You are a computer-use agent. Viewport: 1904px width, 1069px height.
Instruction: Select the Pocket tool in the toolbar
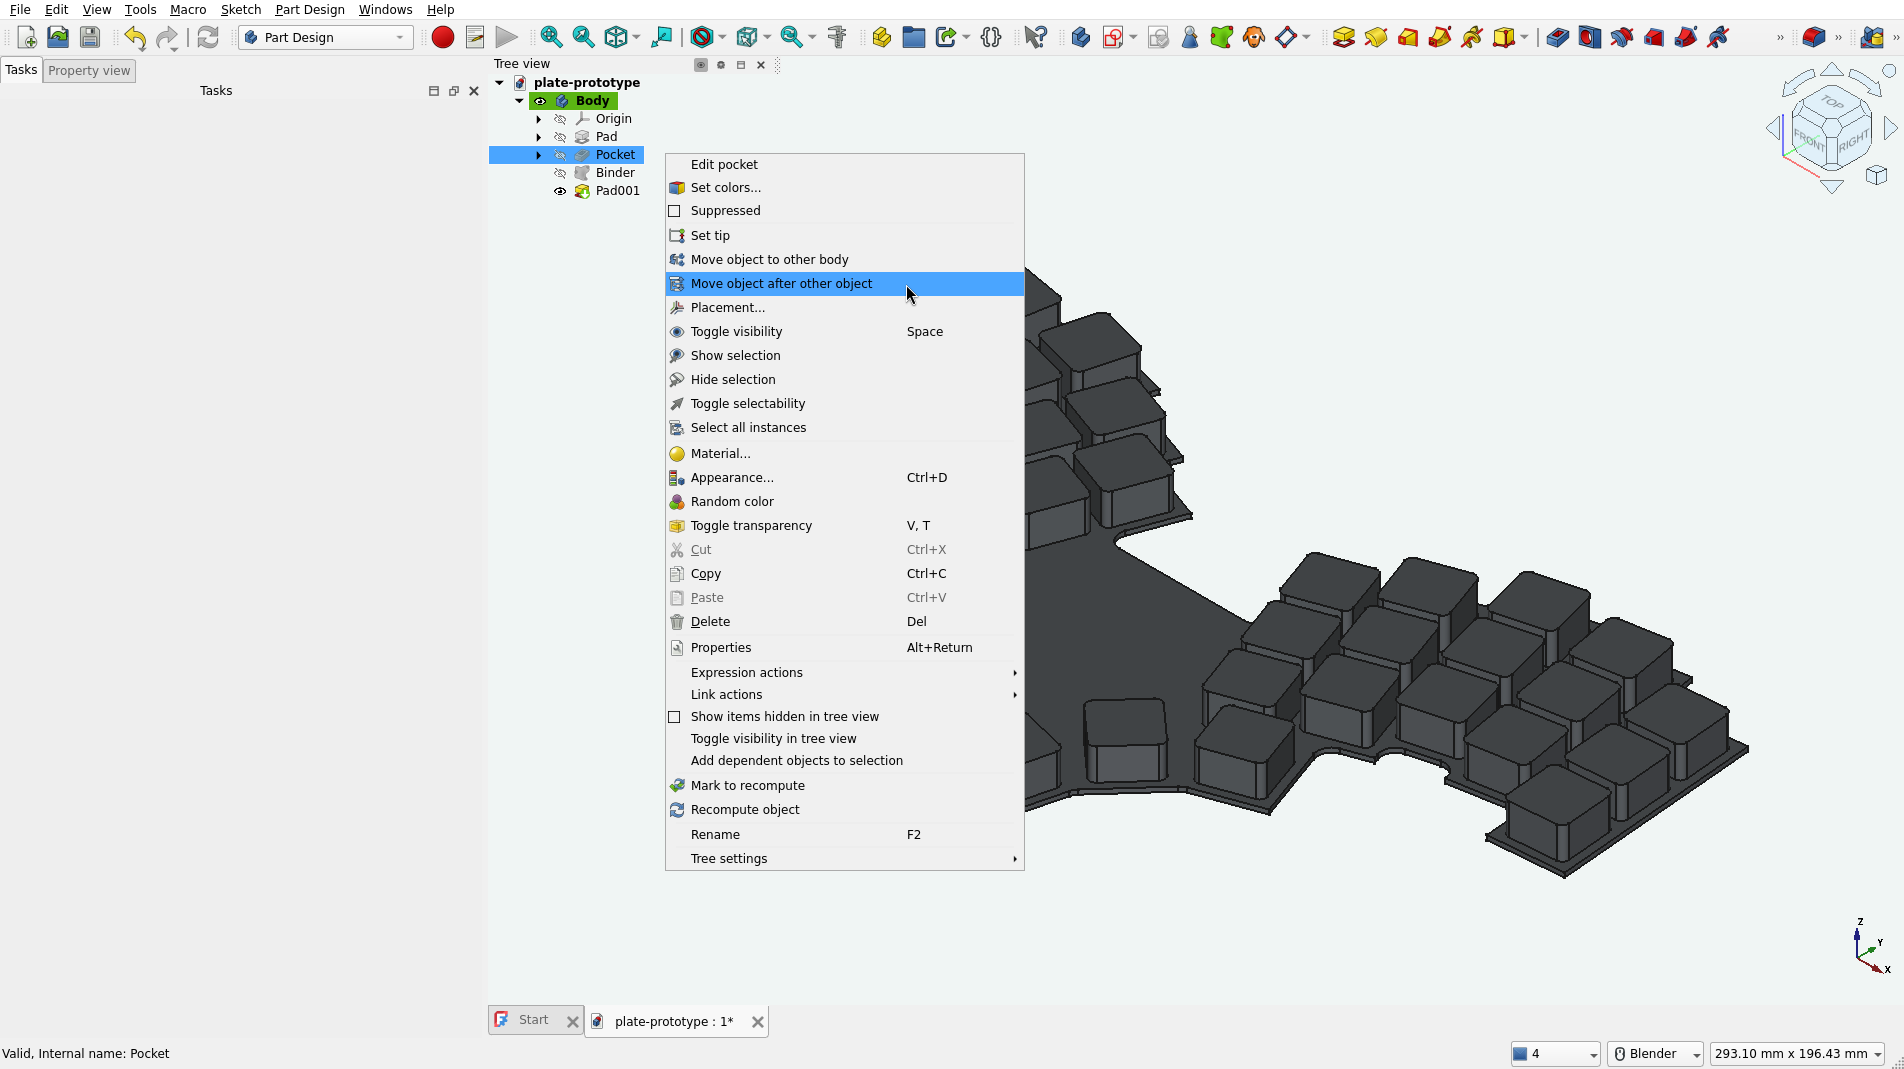[1556, 37]
